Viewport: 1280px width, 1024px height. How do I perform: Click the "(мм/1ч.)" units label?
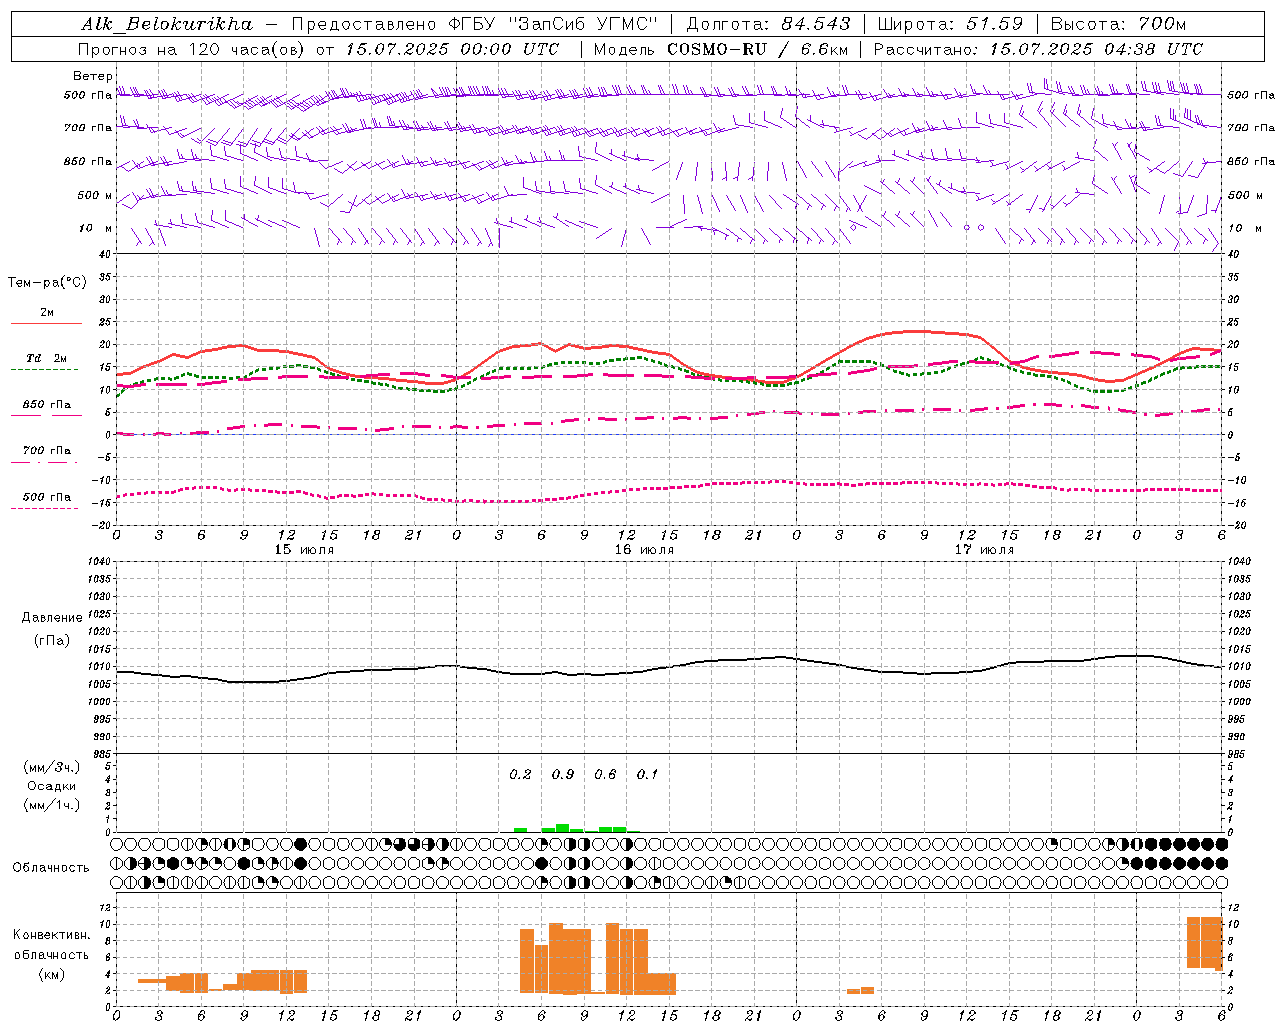click(52, 805)
